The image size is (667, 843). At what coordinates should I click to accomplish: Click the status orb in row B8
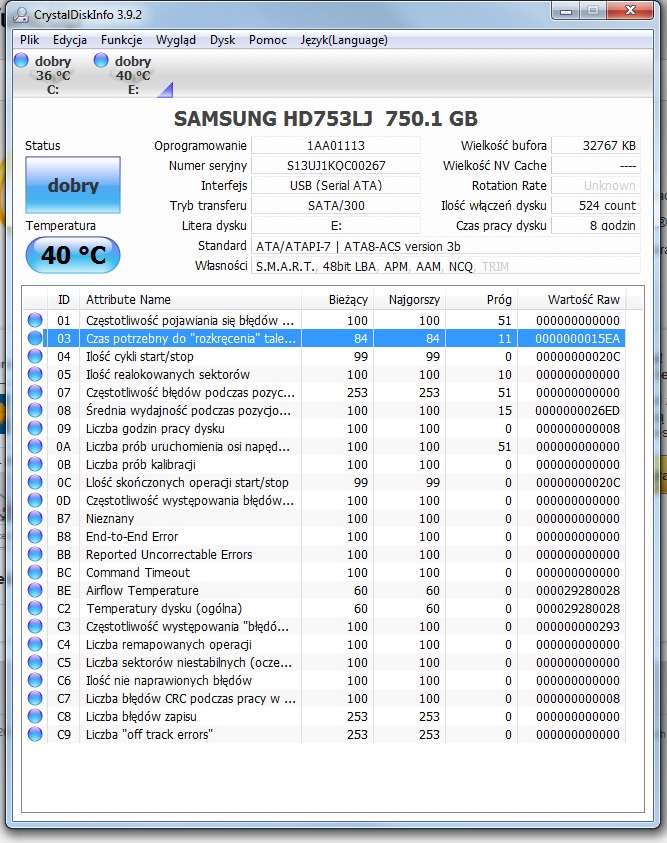coord(35,537)
